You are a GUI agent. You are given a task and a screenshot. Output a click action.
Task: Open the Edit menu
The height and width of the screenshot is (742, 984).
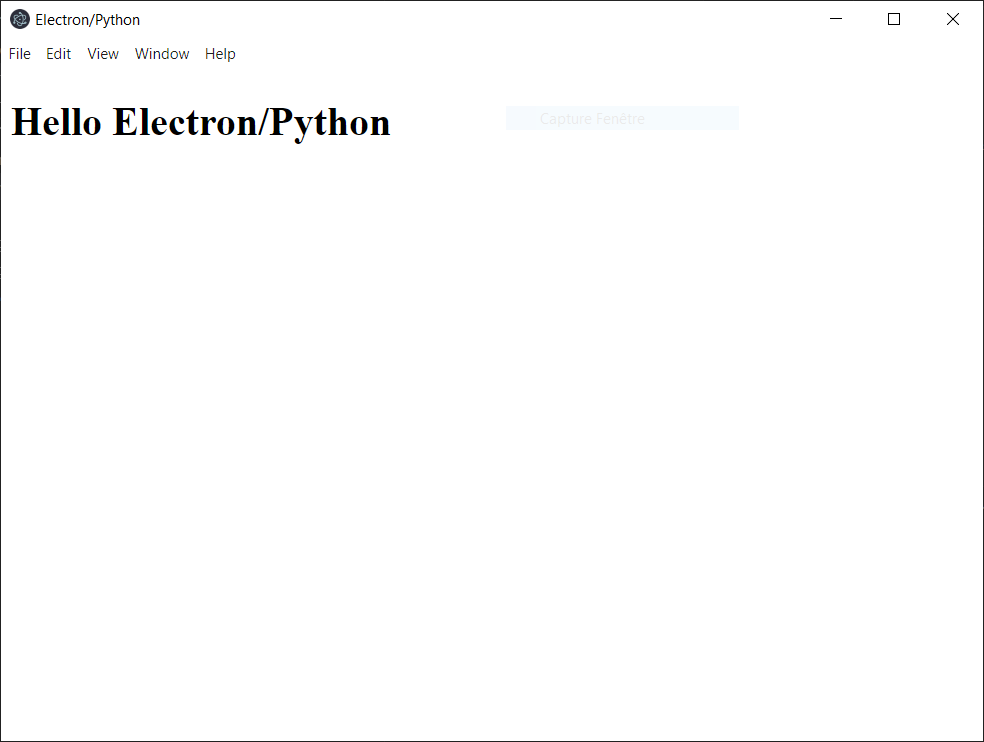point(58,54)
